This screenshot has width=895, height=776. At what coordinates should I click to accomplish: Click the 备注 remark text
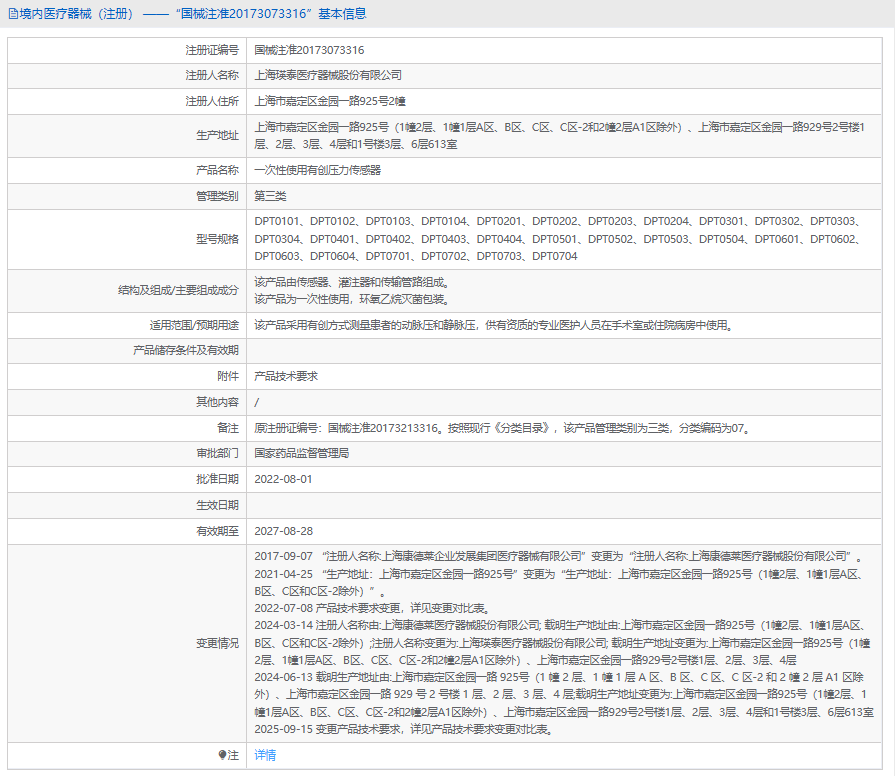(502, 428)
